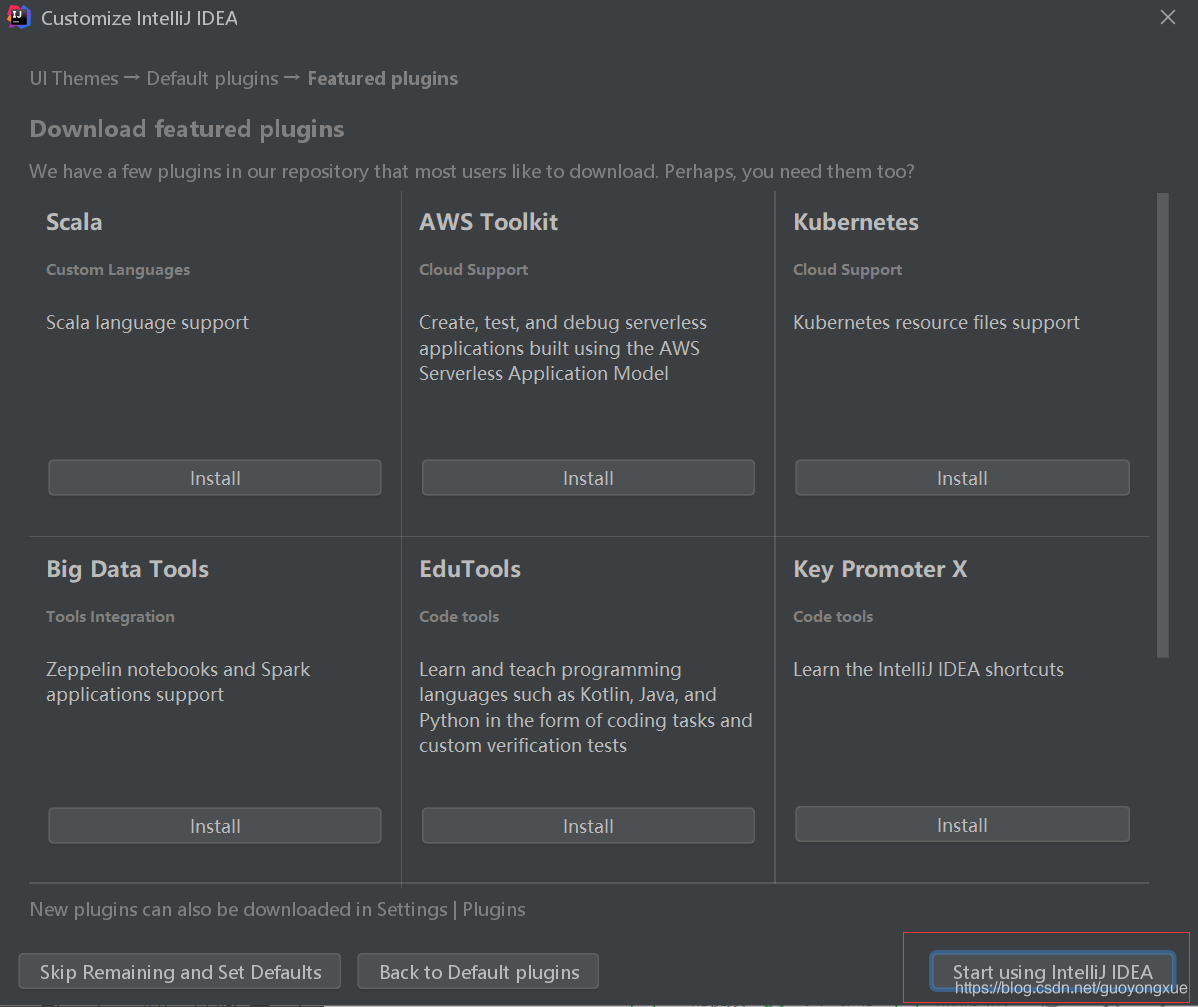Click the Custom Languages category label
The image size is (1198, 1007).
tap(118, 270)
